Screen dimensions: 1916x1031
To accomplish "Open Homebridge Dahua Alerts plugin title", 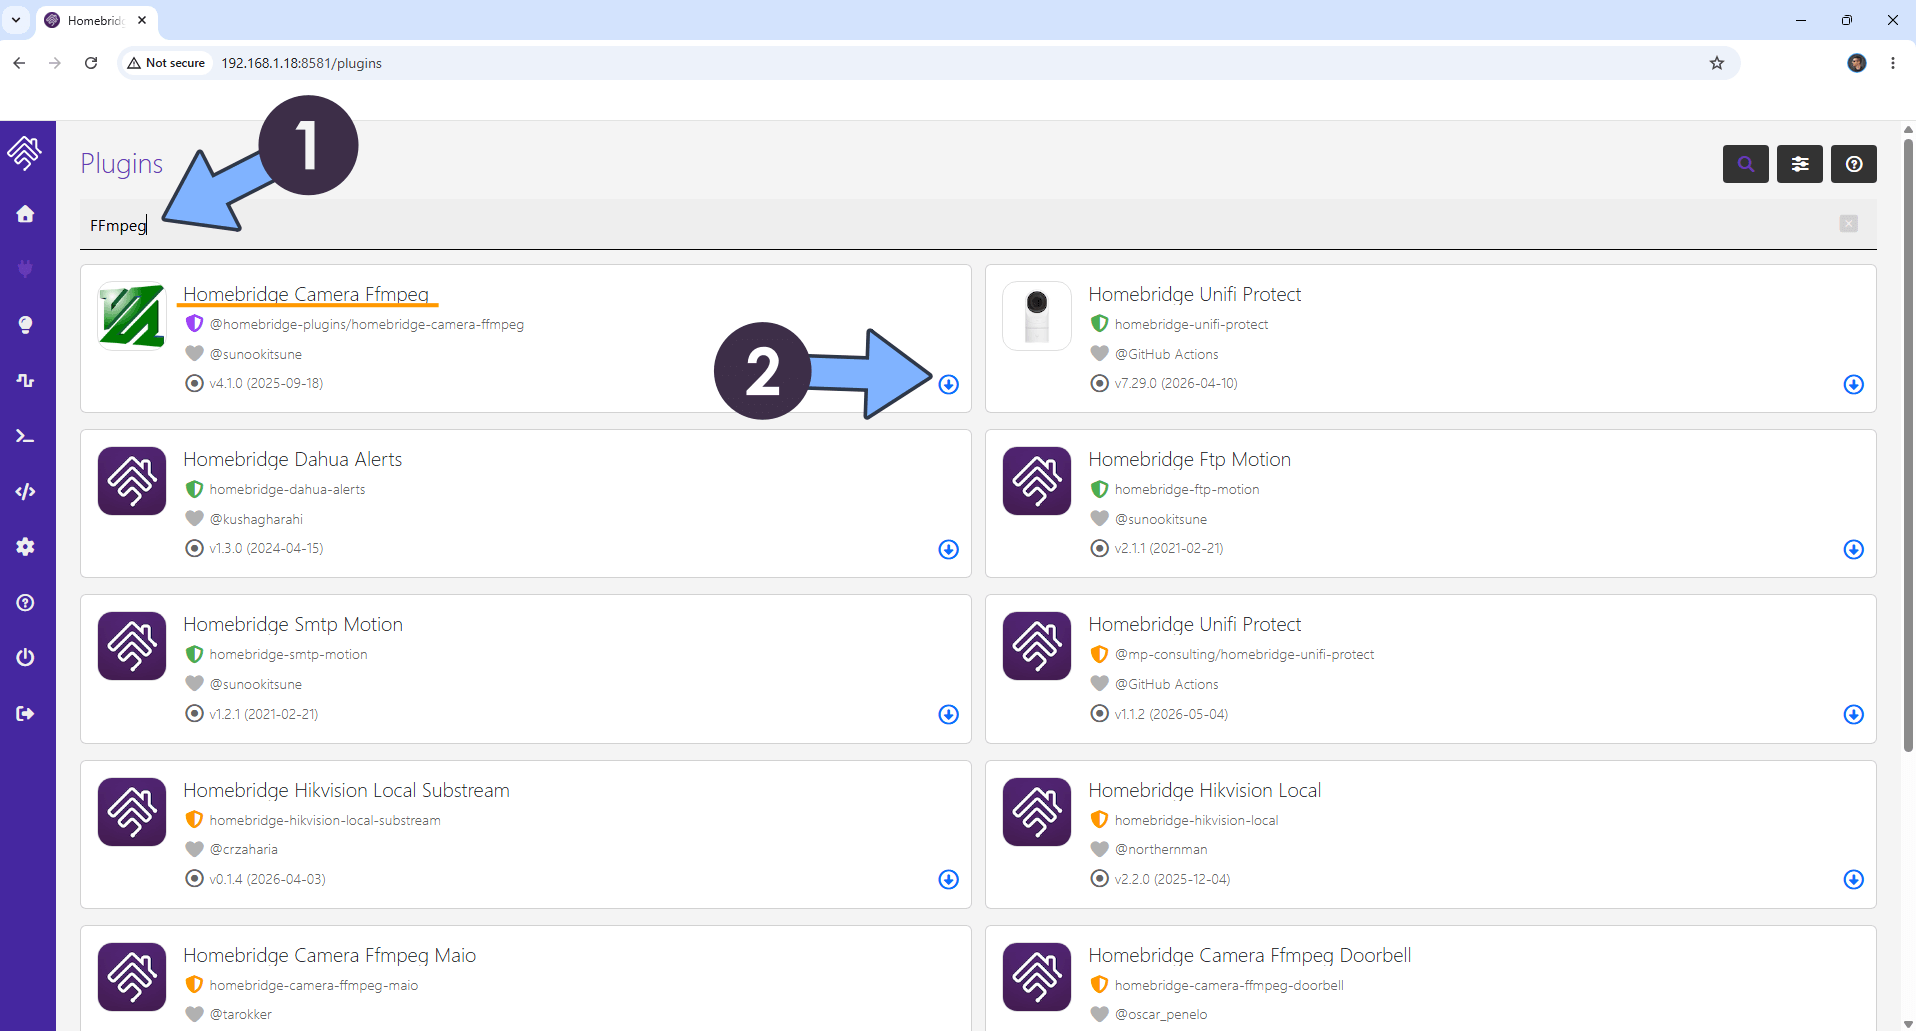I will [293, 459].
